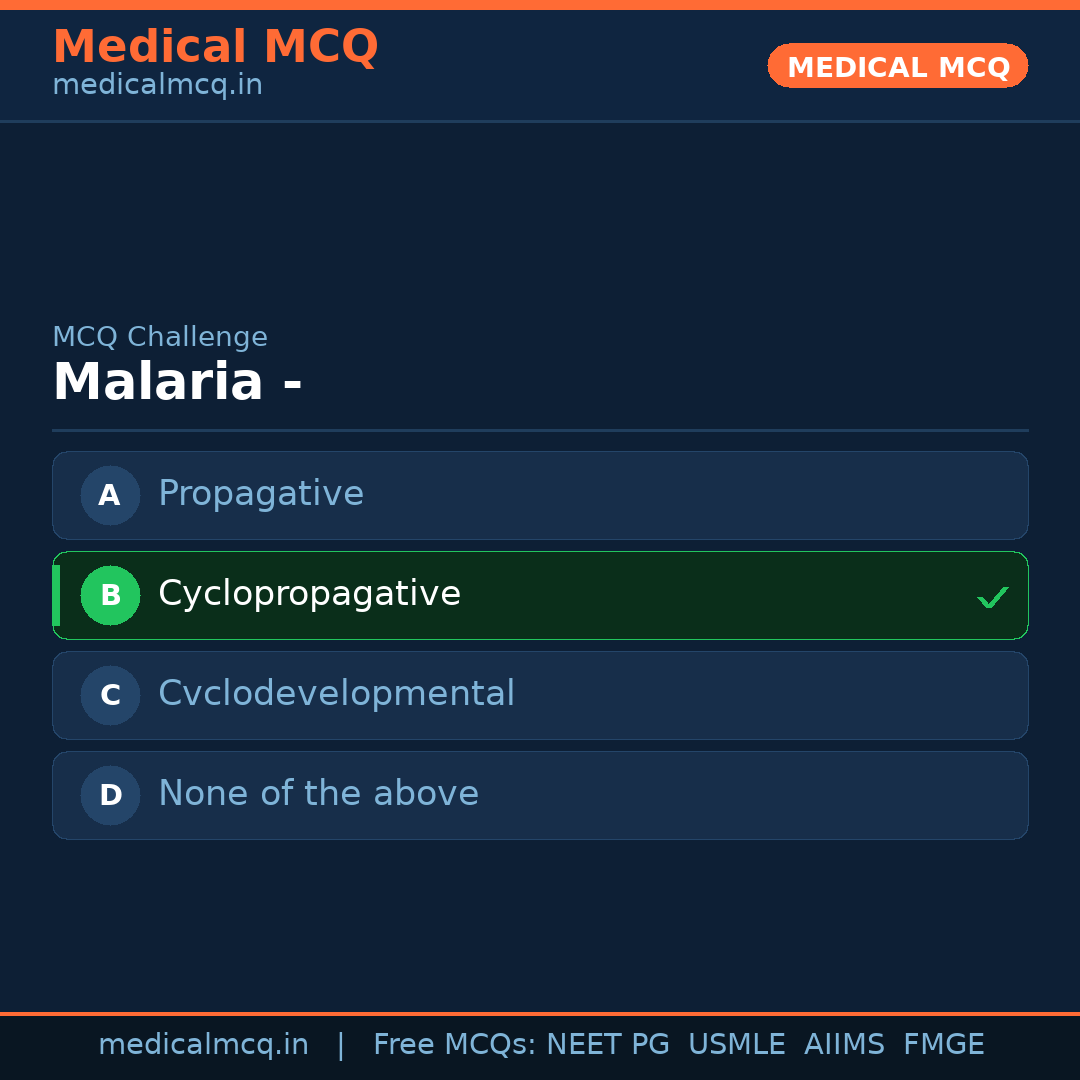Expand the Malaria question heading

point(178,381)
